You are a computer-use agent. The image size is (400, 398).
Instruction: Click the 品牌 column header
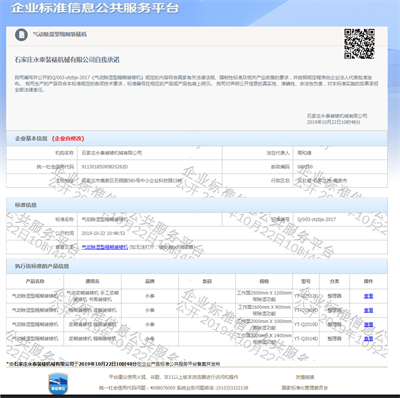(x=150, y=281)
